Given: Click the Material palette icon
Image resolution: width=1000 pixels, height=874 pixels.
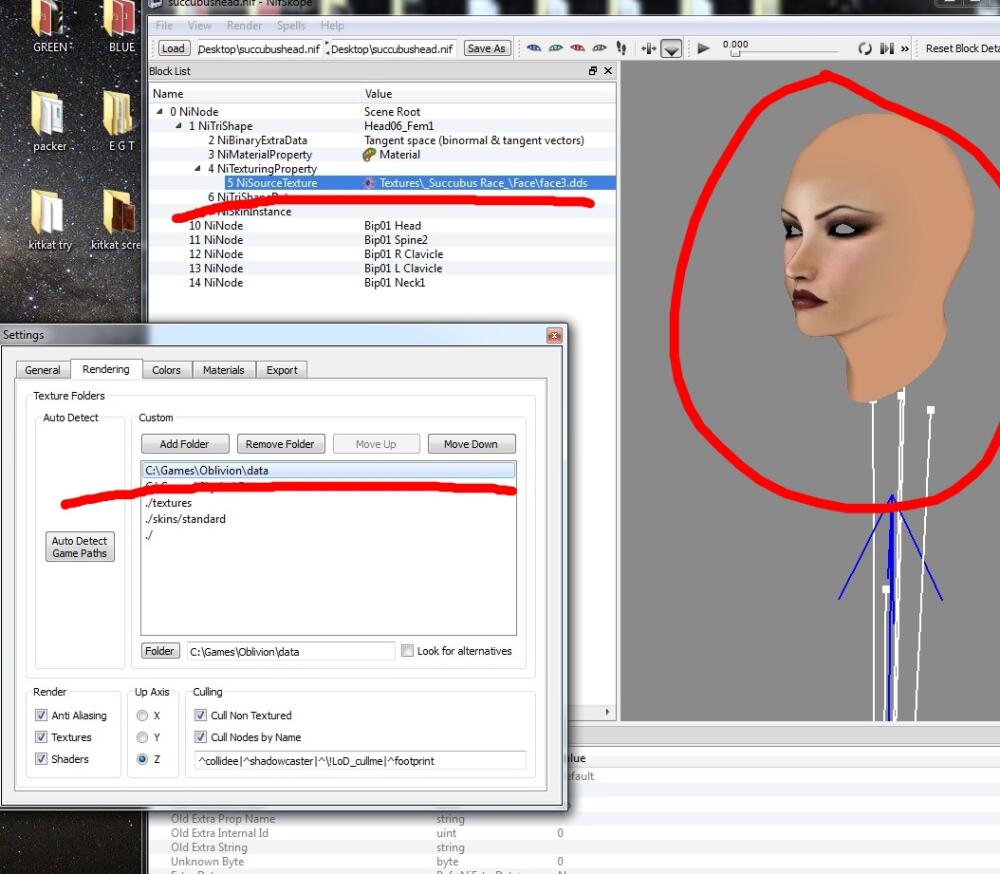Looking at the screenshot, I should pyautogui.click(x=369, y=154).
